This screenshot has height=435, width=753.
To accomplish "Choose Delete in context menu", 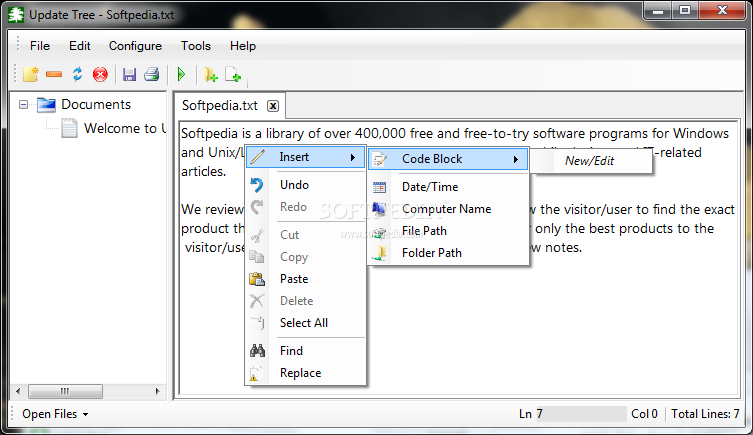I will 306,301.
